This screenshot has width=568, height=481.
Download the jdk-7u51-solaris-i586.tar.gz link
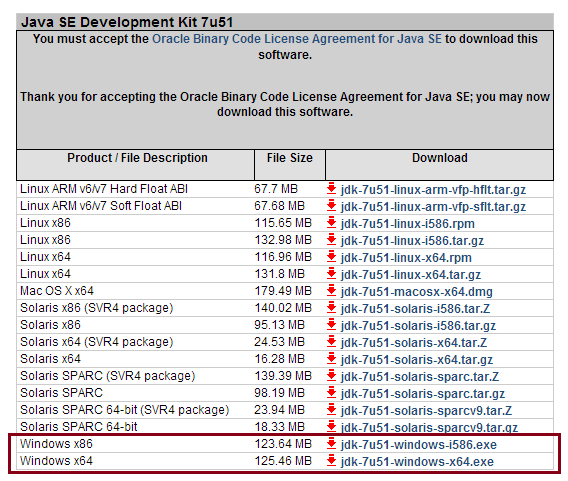418,326
